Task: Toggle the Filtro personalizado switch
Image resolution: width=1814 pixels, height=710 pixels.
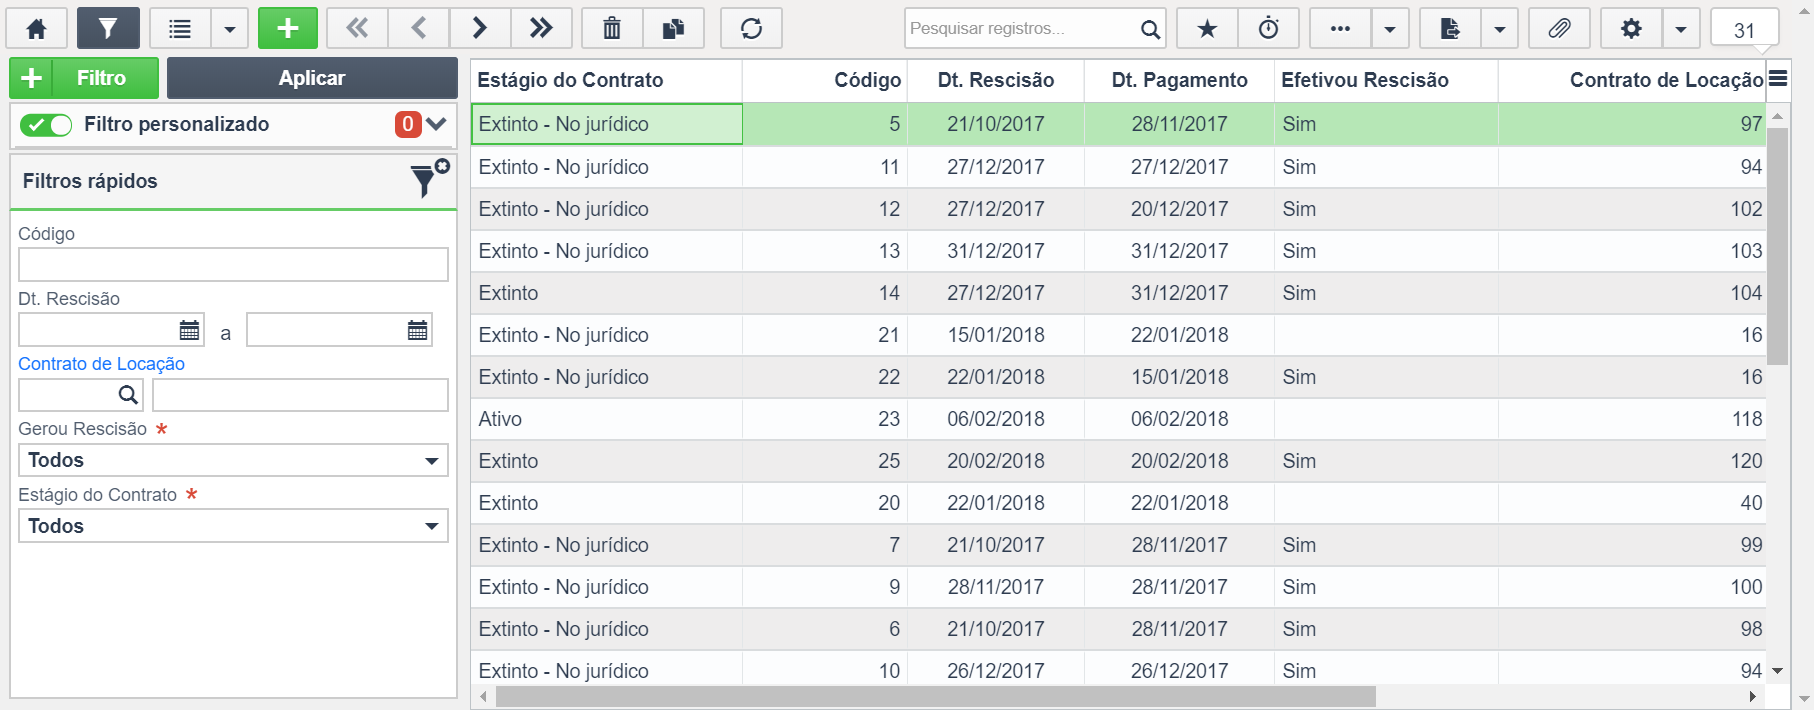Action: tap(47, 125)
